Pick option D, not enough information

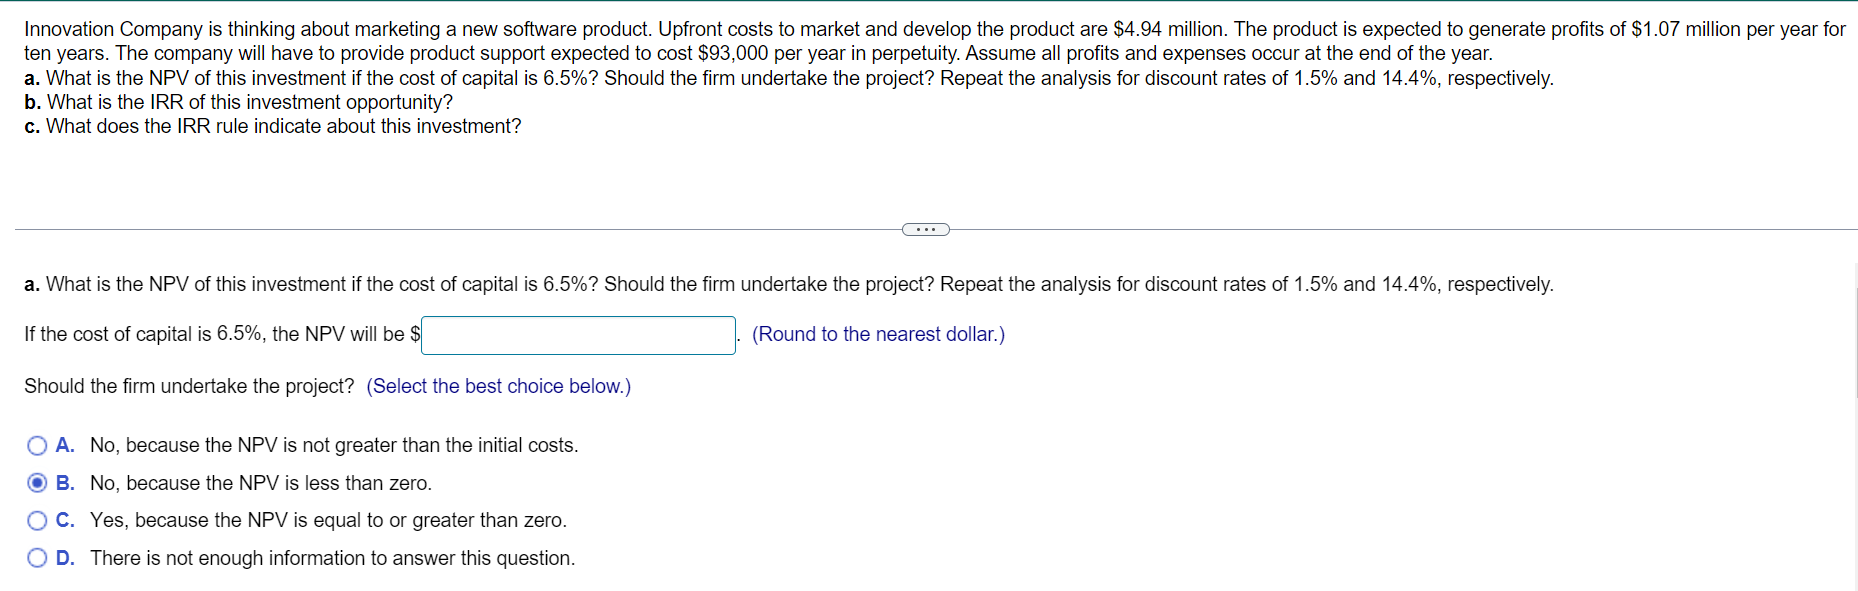[37, 557]
